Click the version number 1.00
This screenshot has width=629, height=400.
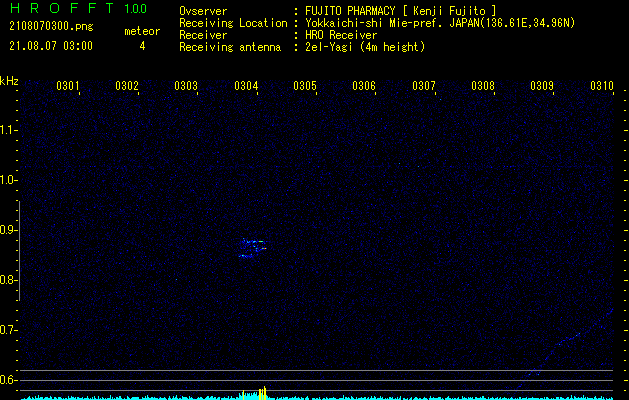tap(135, 9)
